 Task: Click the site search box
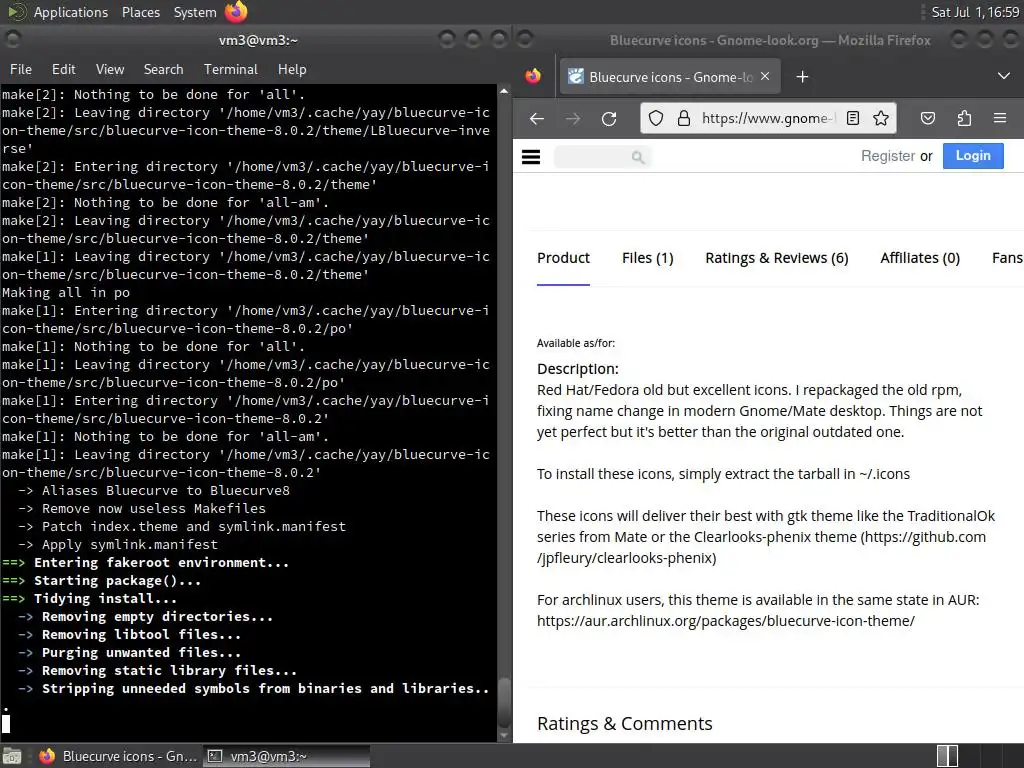[x=602, y=157]
